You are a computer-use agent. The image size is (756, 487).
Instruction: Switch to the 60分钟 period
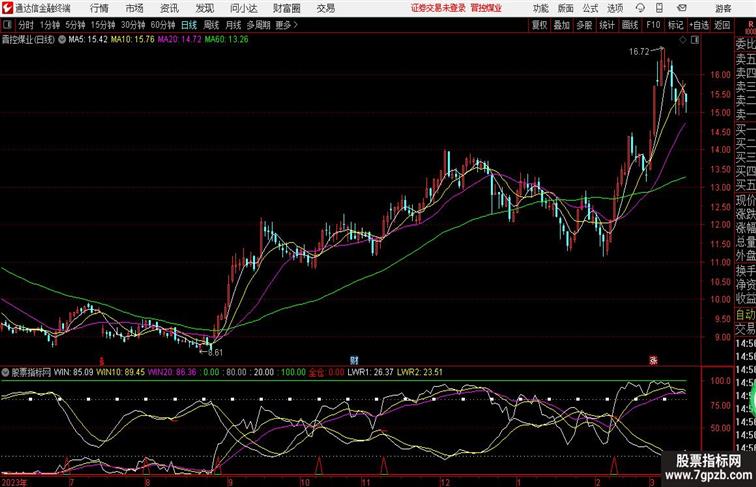(x=163, y=25)
